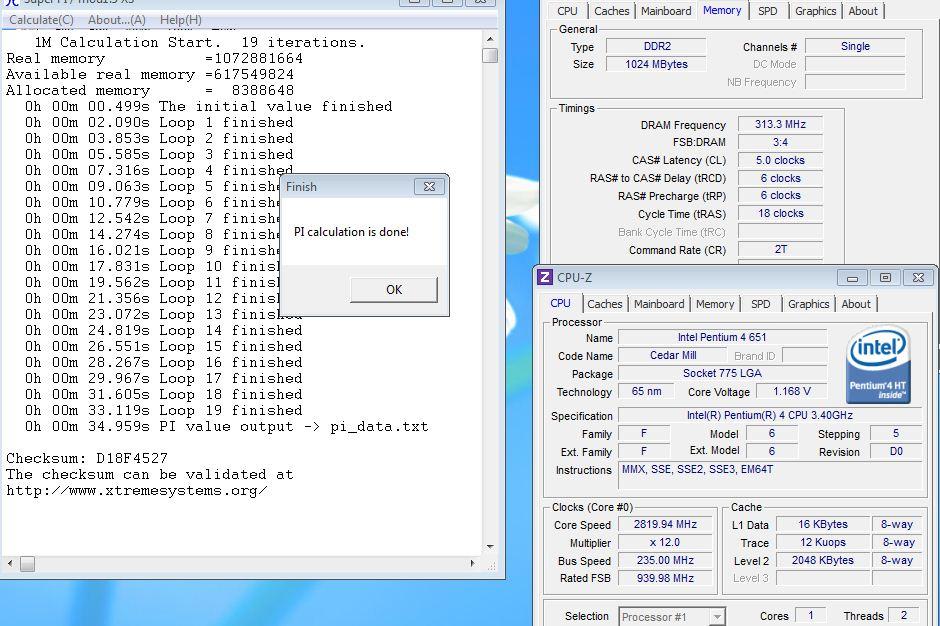Viewport: 940px width, 626px height.
Task: Click the Level 2 cache '2048 KBytes' value
Action: [822, 561]
